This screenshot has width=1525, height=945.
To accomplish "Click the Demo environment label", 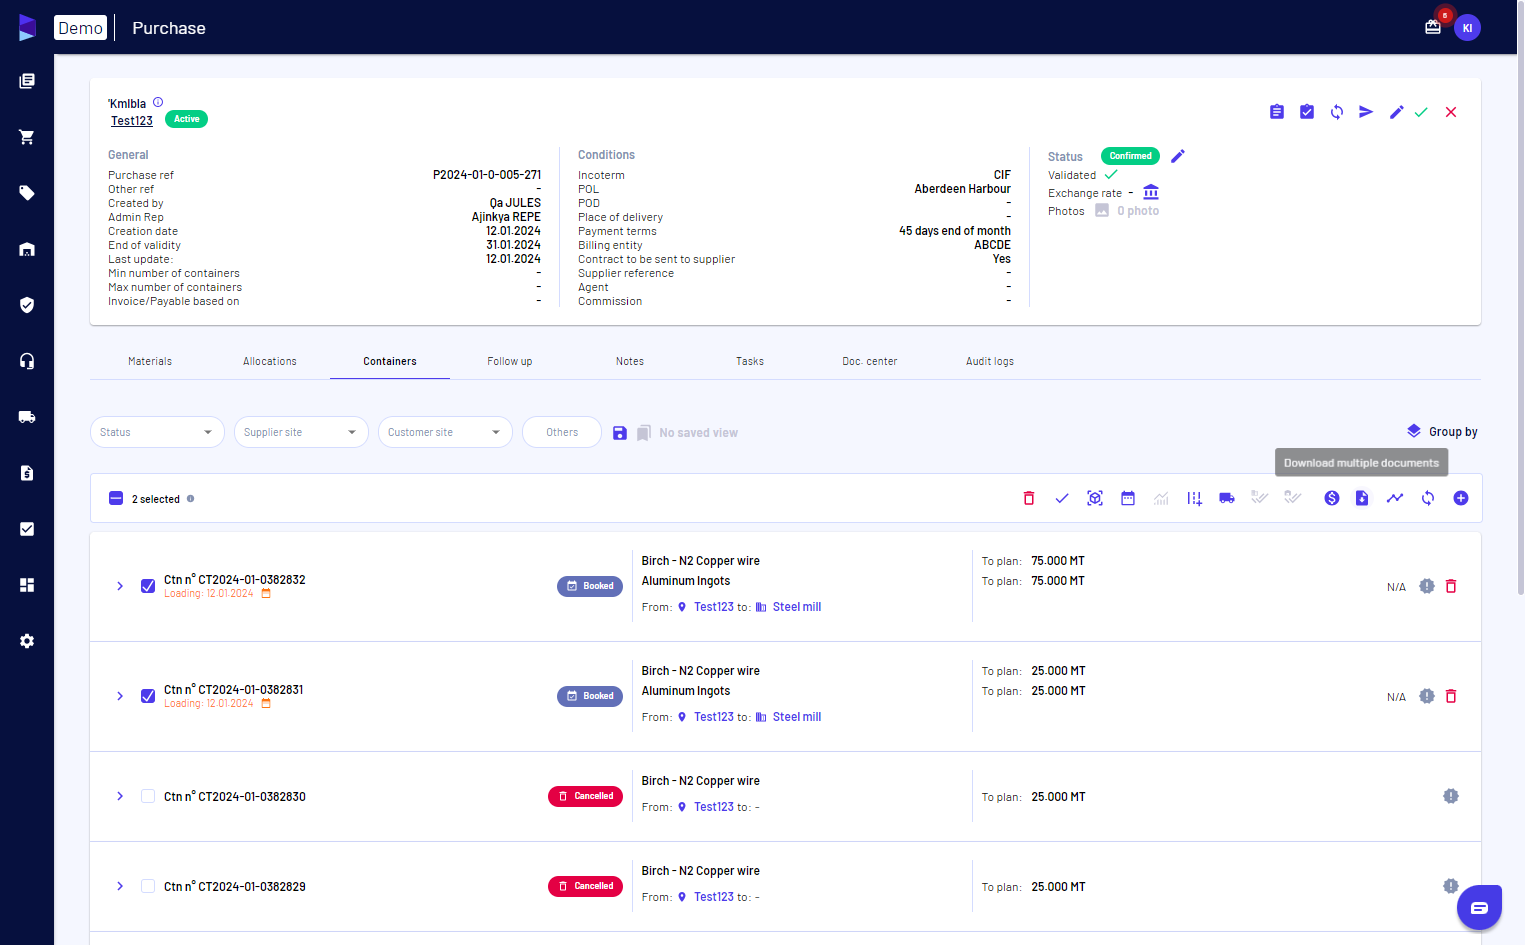I will pos(81,28).
